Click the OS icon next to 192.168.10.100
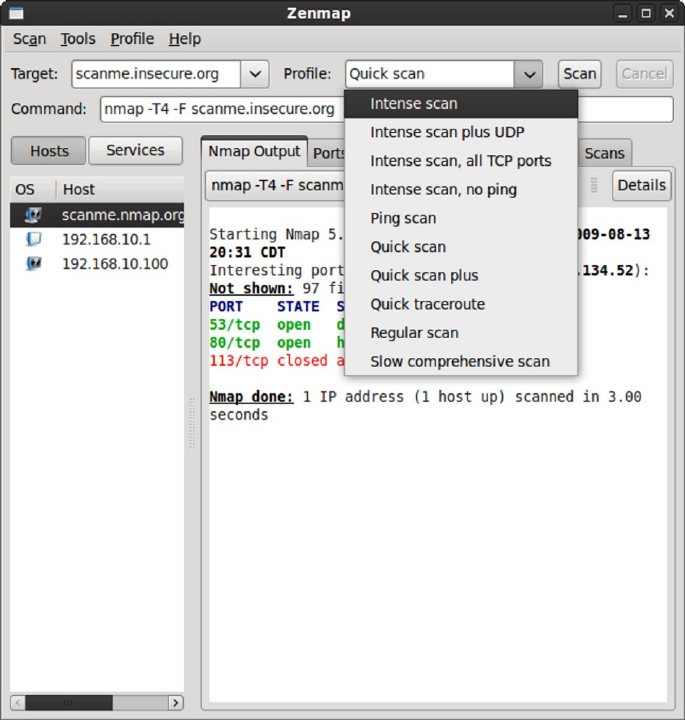Screen dimensions: 685x720 [x=33, y=264]
